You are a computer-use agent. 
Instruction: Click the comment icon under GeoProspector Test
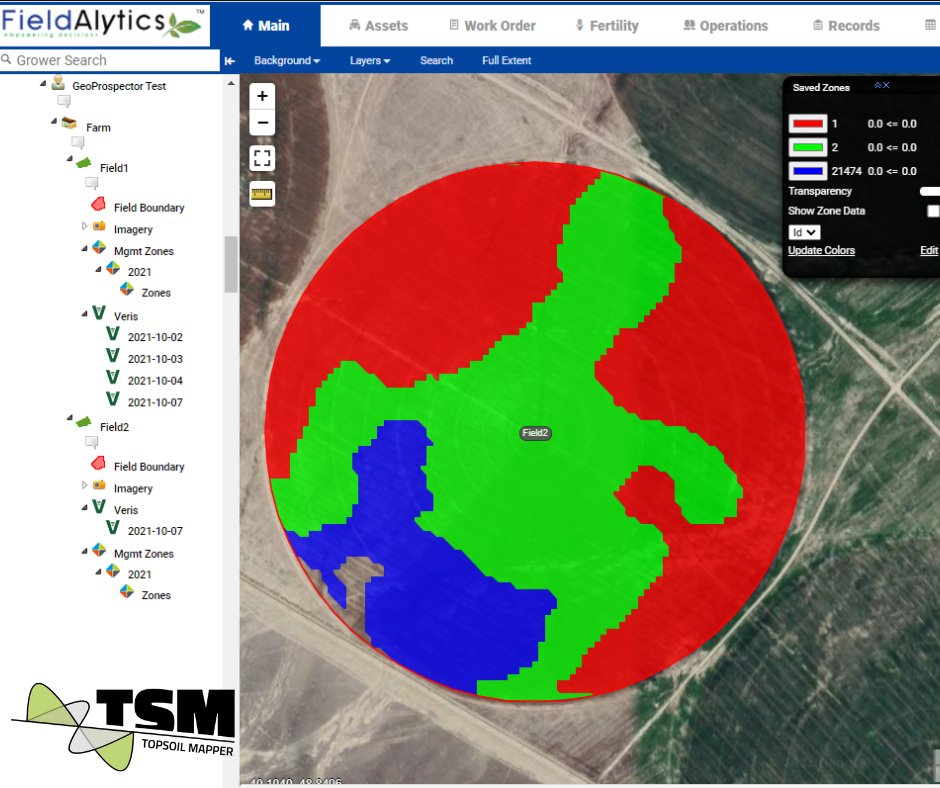pos(64,101)
